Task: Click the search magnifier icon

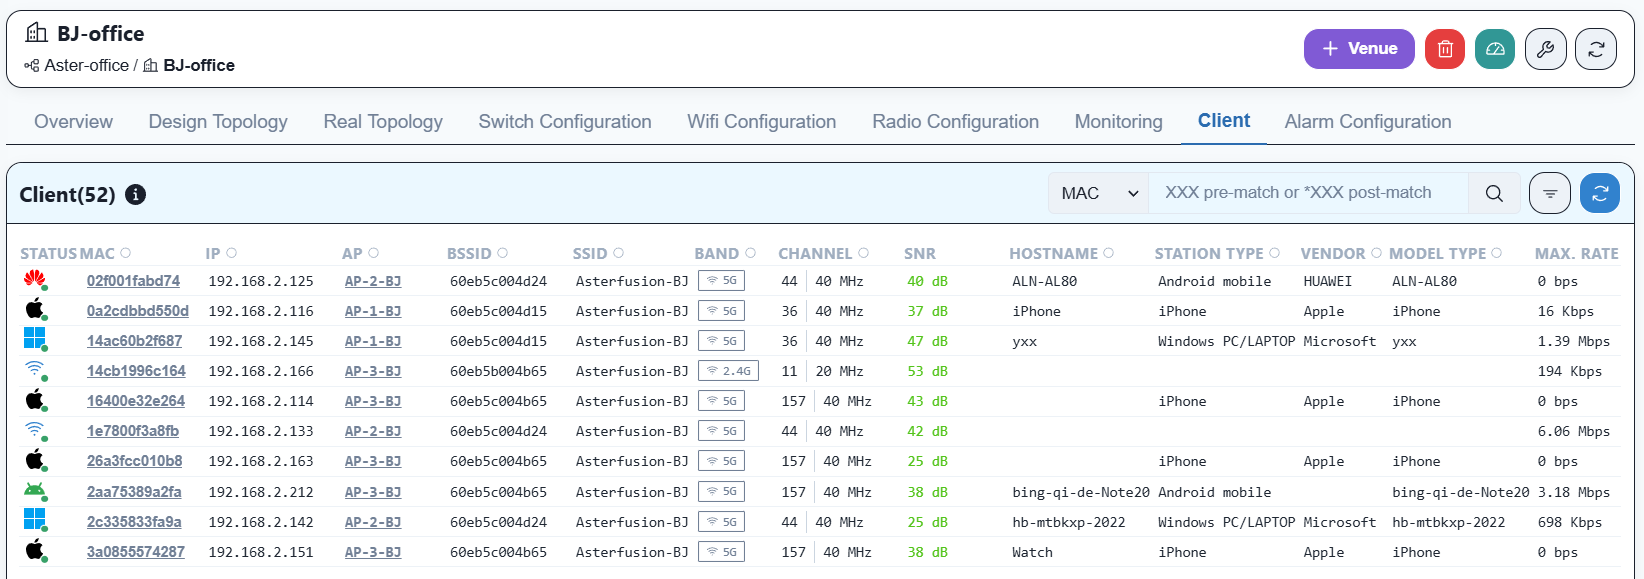Action: 1494,193
